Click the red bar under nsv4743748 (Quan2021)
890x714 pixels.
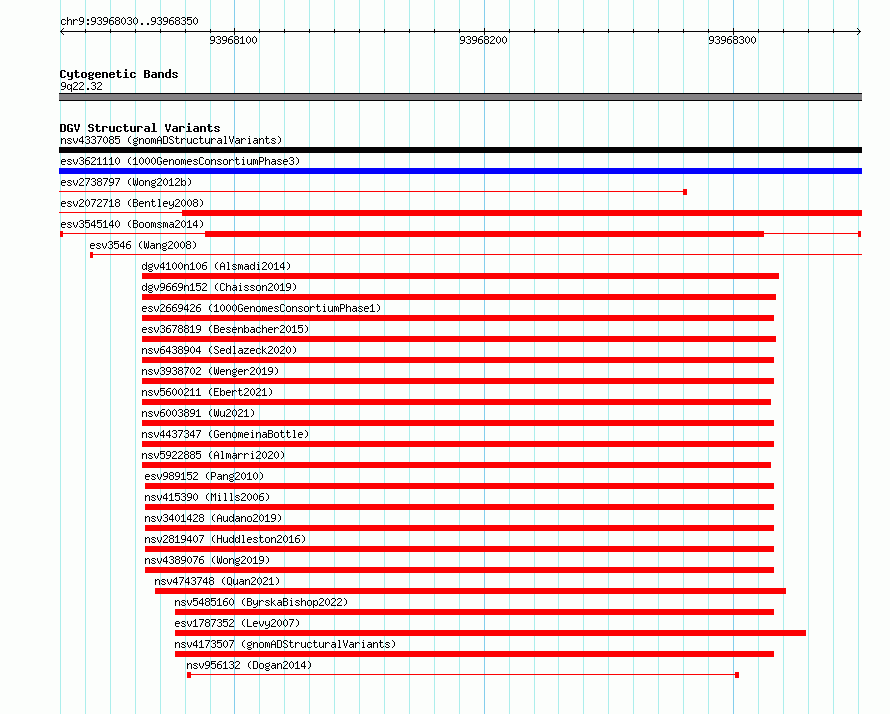click(471, 591)
